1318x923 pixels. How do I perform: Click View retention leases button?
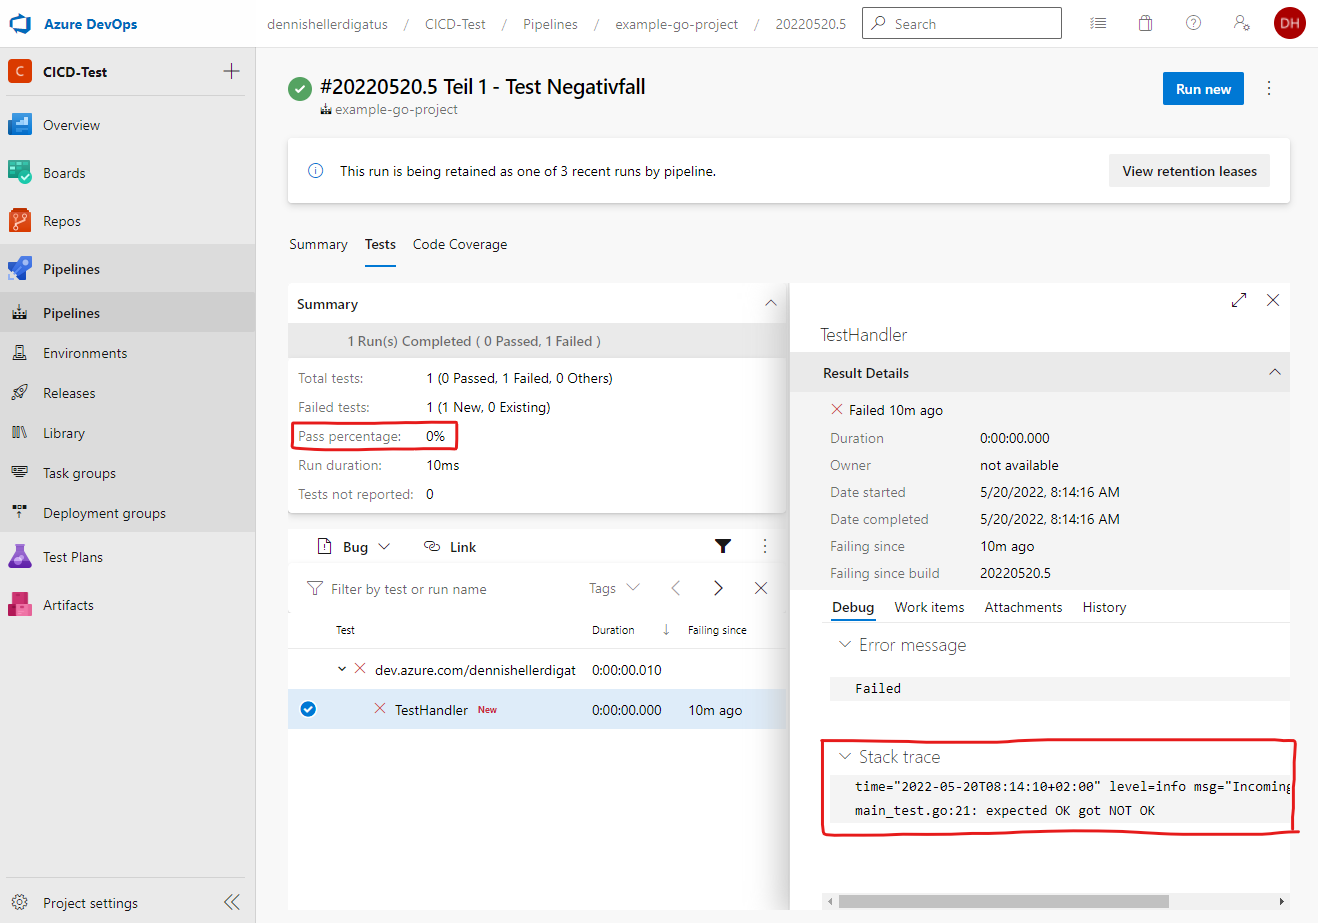pyautogui.click(x=1189, y=171)
